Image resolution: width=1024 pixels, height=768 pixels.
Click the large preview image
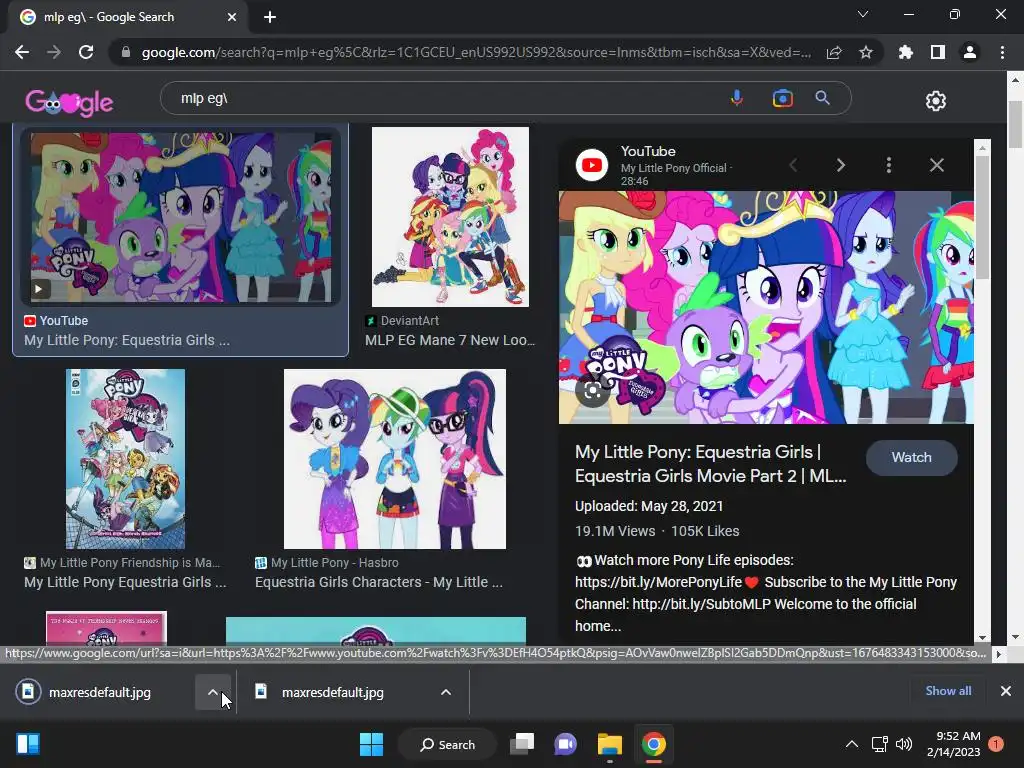tap(766, 307)
